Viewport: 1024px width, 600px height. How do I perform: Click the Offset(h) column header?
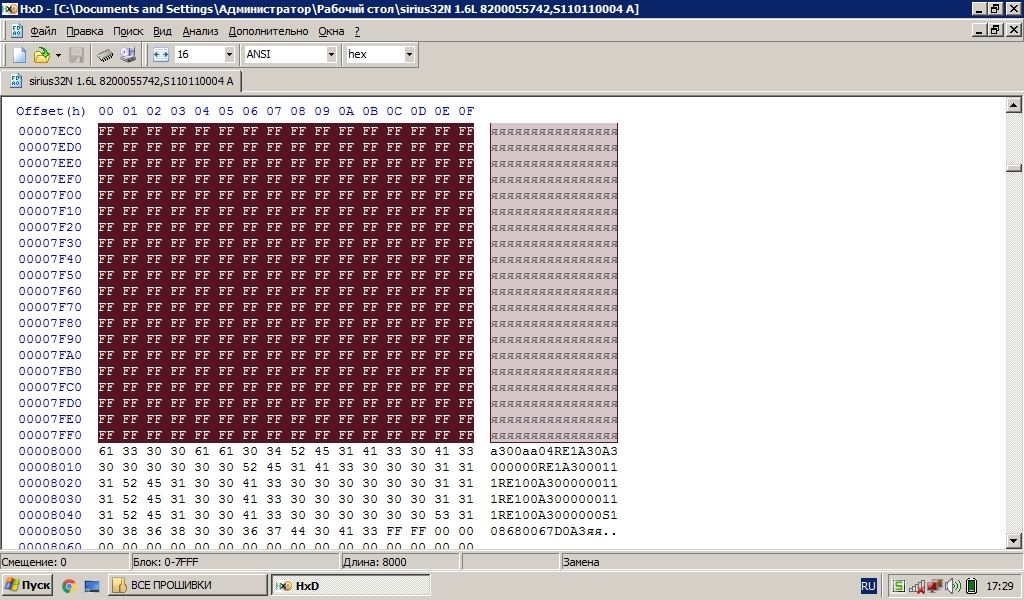coord(51,111)
